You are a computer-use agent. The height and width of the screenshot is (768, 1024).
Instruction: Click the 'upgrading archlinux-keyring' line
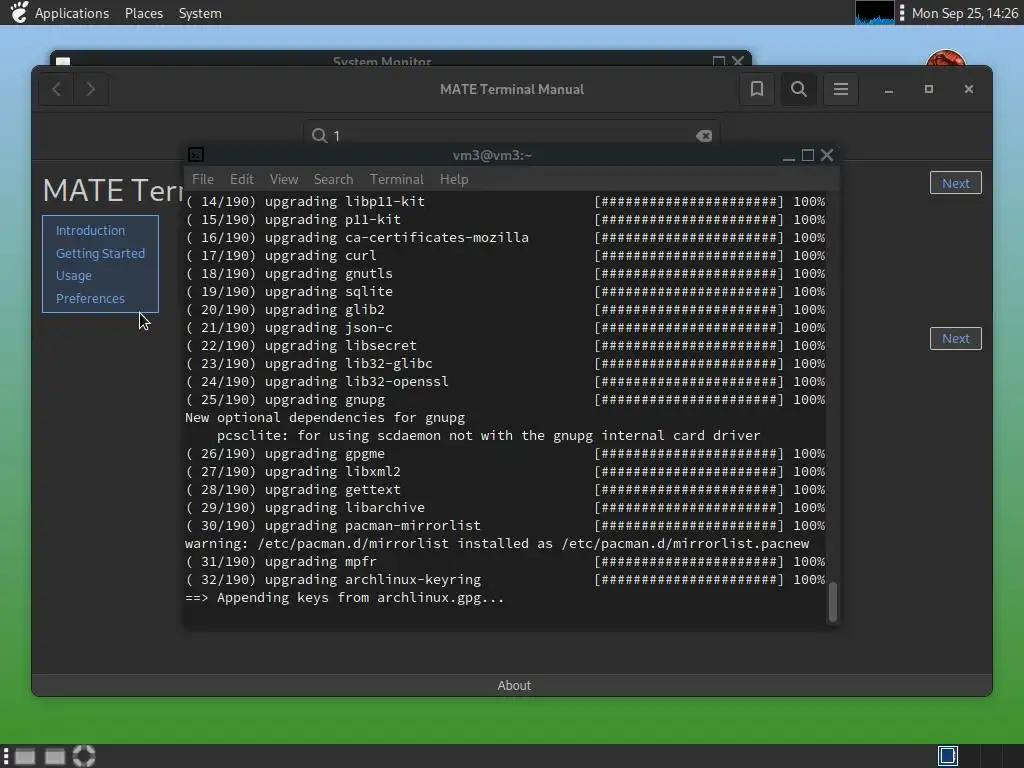point(505,579)
